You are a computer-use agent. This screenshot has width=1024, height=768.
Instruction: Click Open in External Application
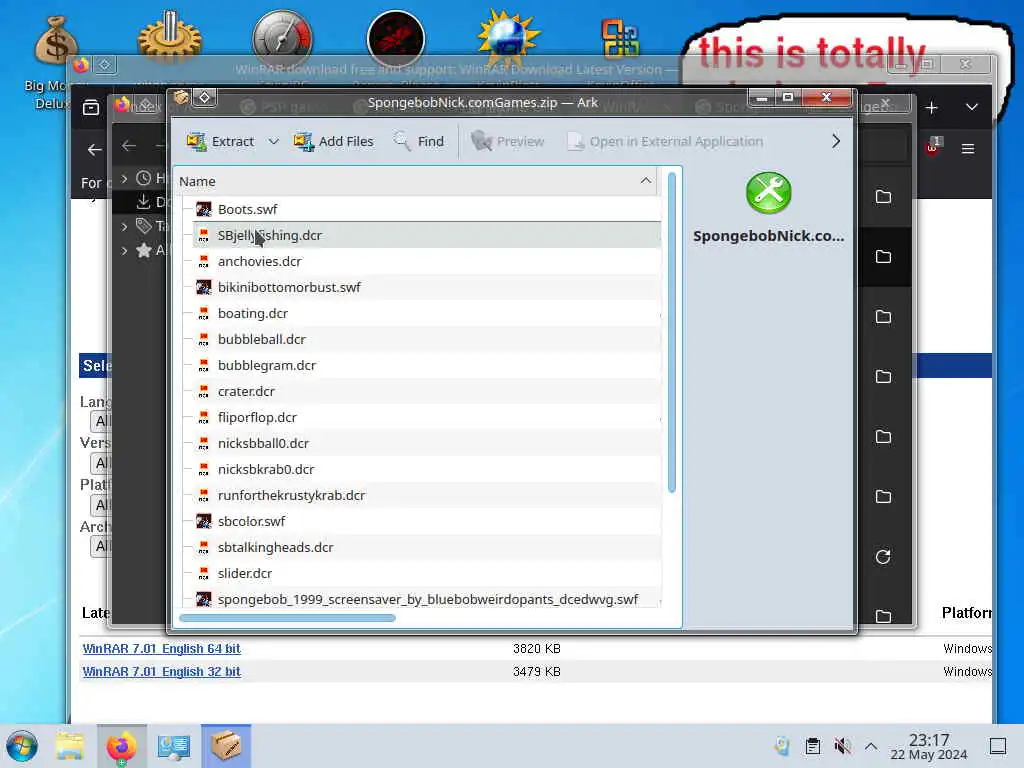(665, 141)
